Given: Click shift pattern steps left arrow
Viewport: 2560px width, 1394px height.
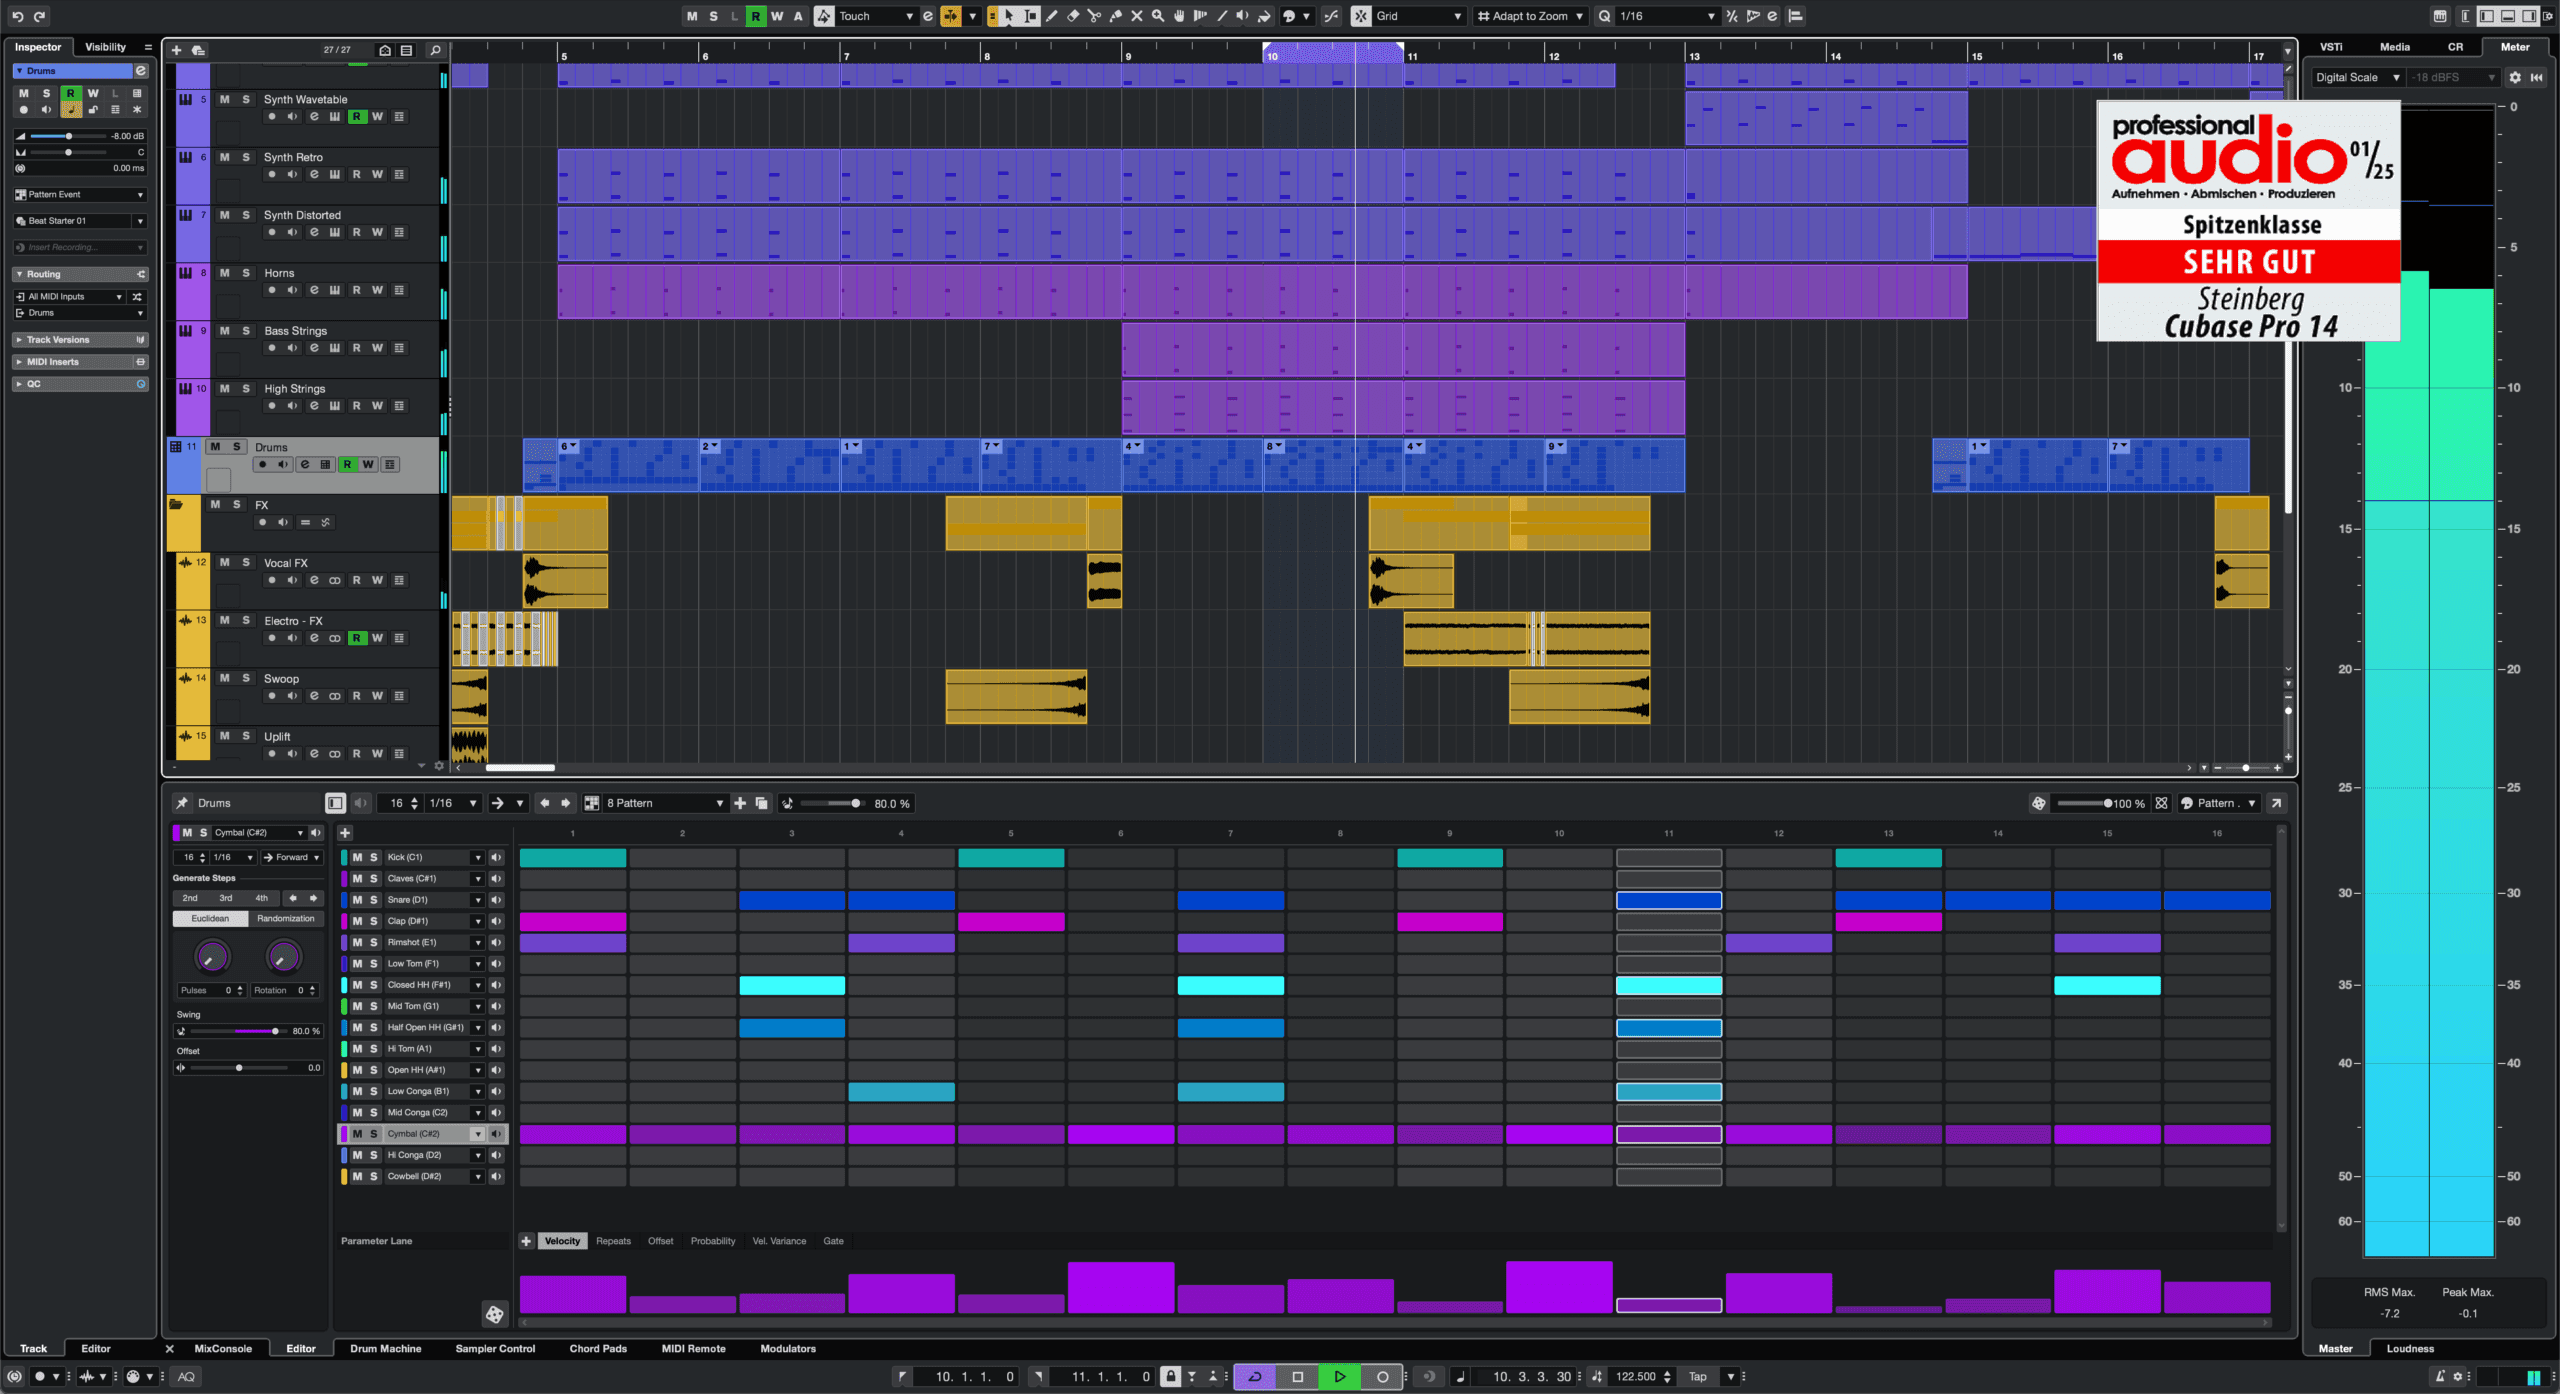Looking at the screenshot, I should click(x=545, y=803).
